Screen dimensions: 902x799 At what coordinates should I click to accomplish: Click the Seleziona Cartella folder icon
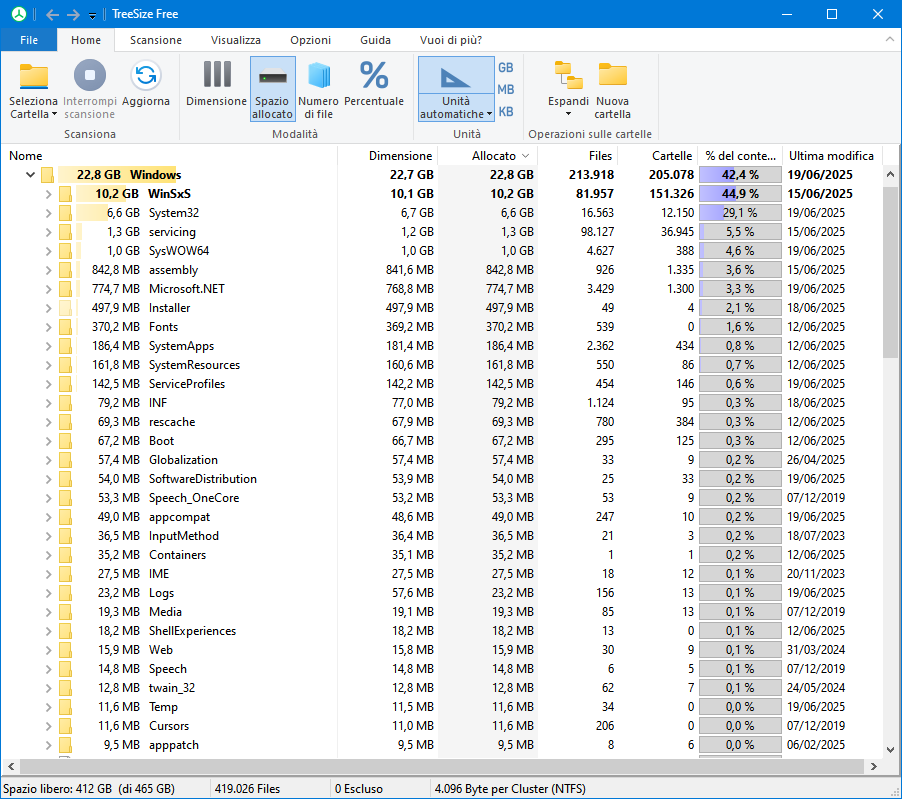[34, 76]
